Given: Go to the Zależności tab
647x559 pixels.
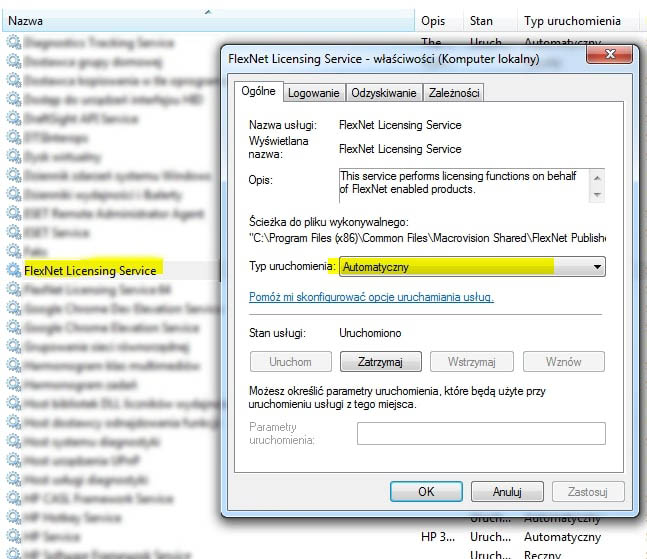Looking at the screenshot, I should [x=453, y=93].
